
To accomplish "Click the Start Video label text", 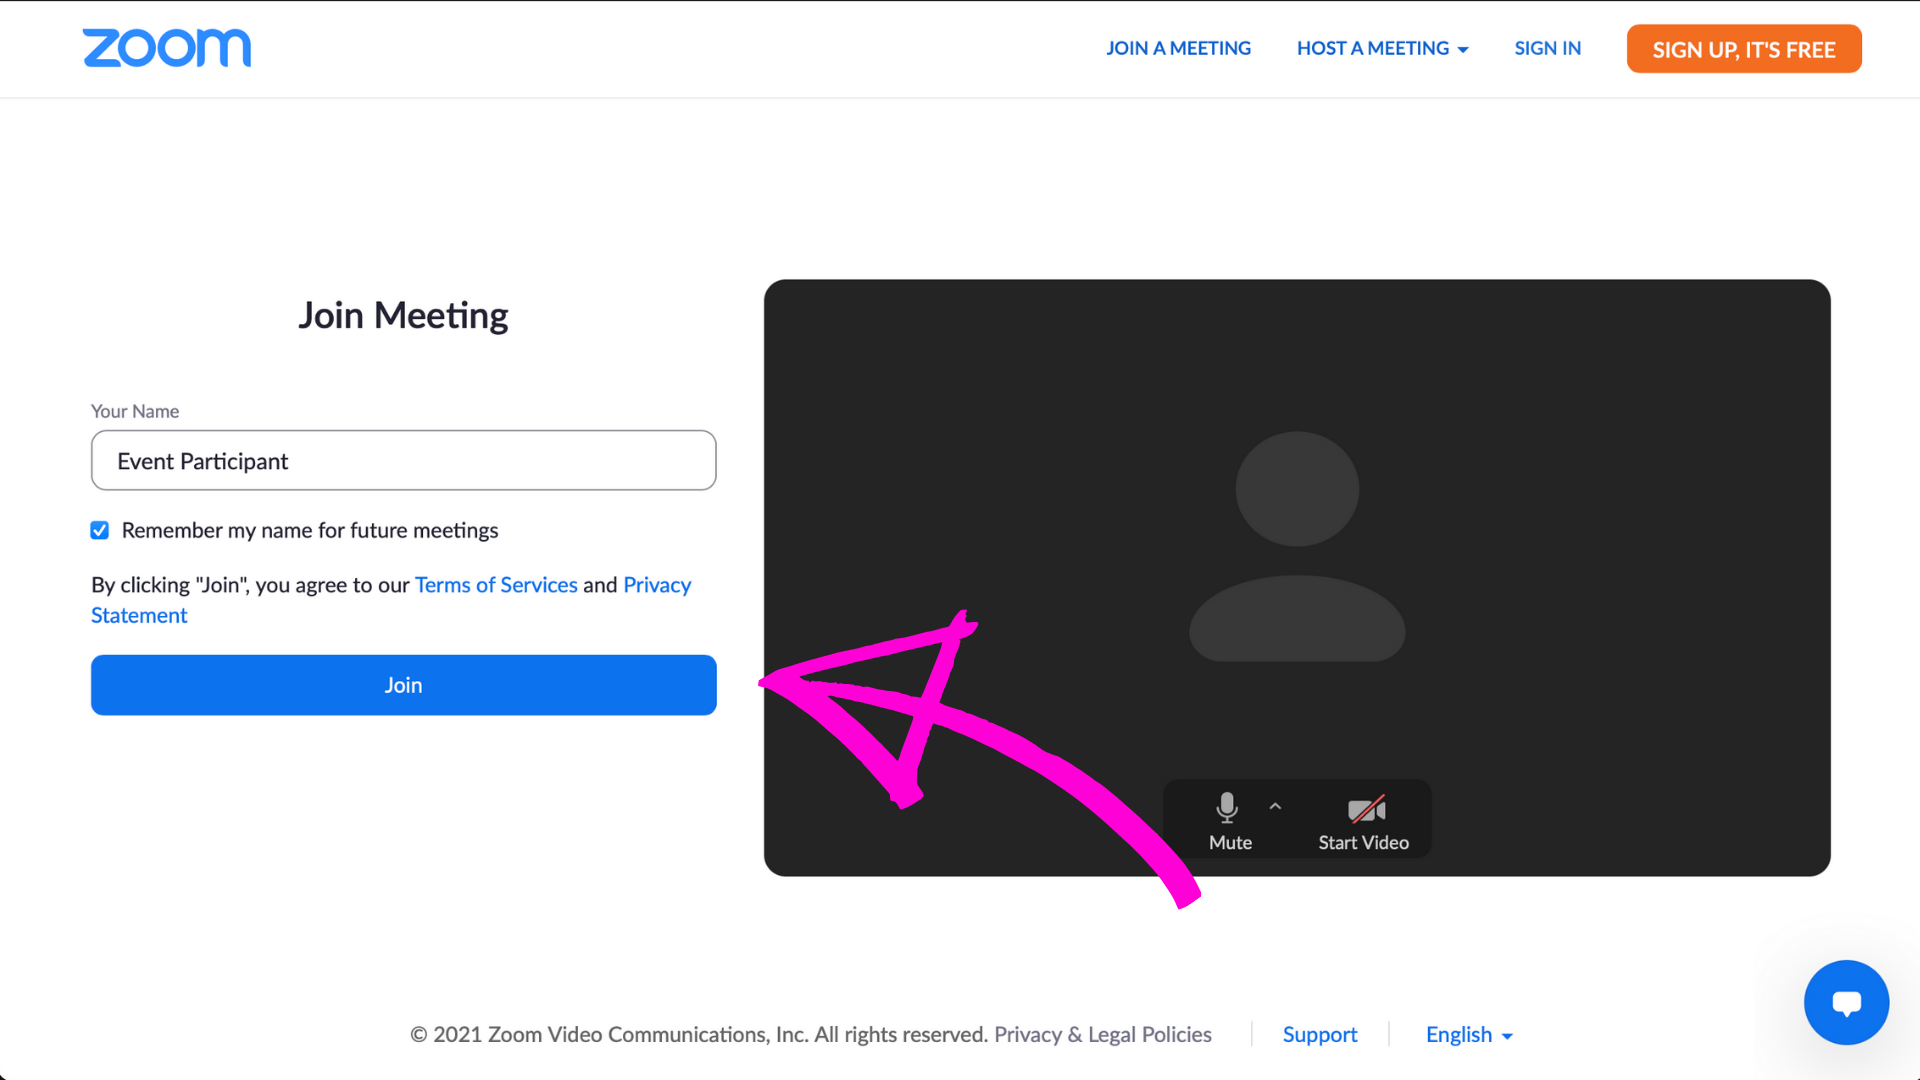I will click(x=1363, y=842).
